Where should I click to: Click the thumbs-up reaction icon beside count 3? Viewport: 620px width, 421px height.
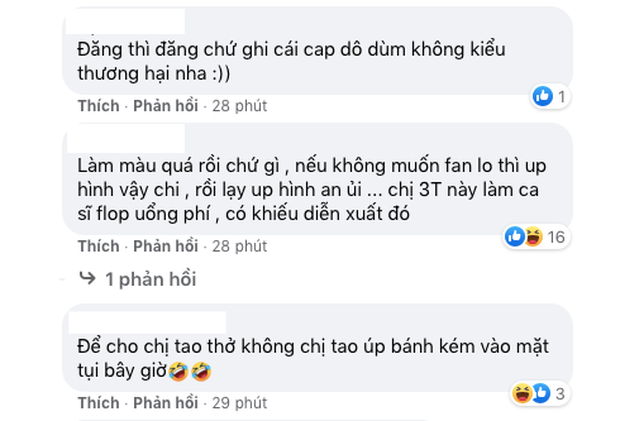click(x=541, y=393)
